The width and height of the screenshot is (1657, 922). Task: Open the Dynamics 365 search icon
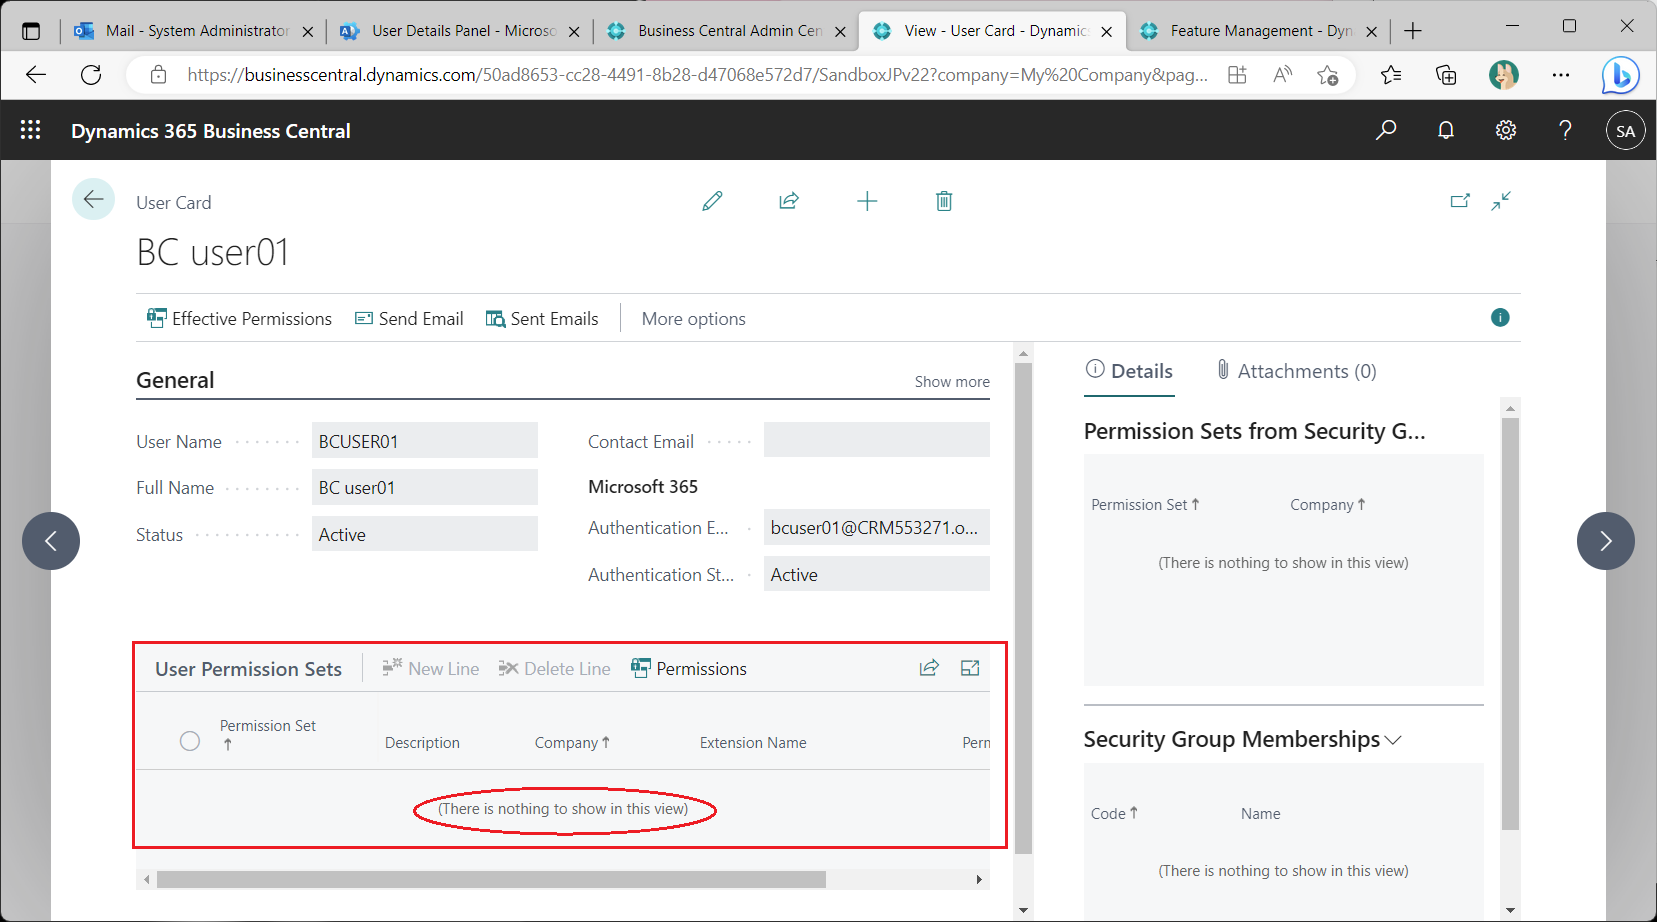point(1386,130)
